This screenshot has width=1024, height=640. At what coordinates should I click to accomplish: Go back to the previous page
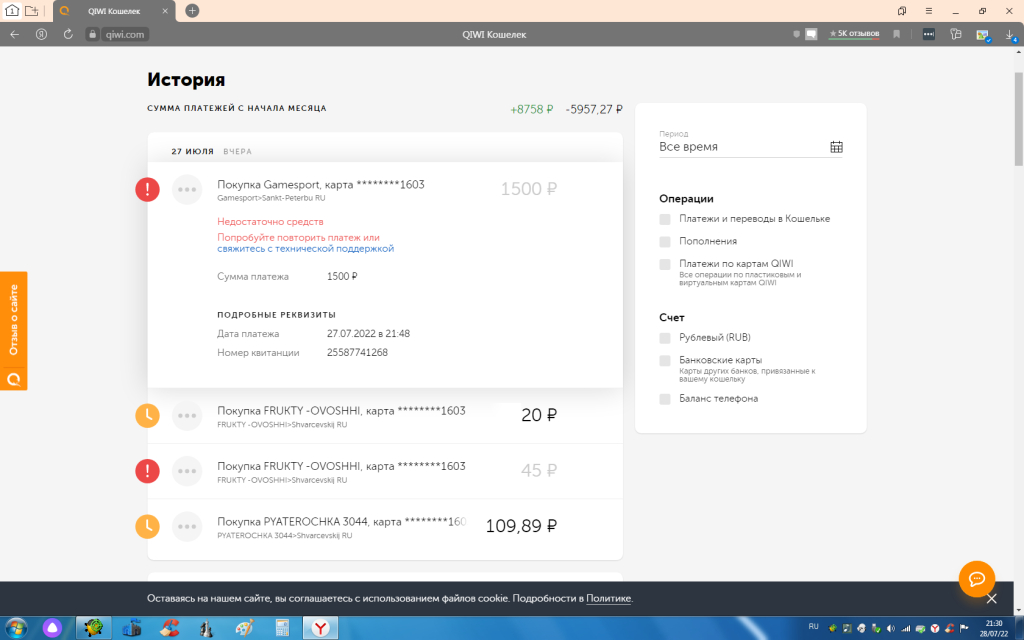[14, 35]
